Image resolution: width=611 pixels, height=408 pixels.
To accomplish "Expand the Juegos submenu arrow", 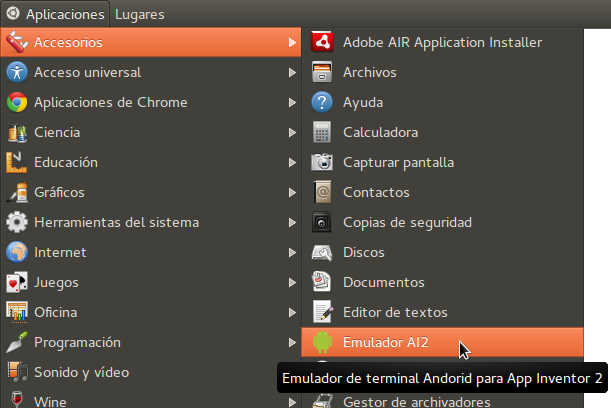I will (292, 282).
